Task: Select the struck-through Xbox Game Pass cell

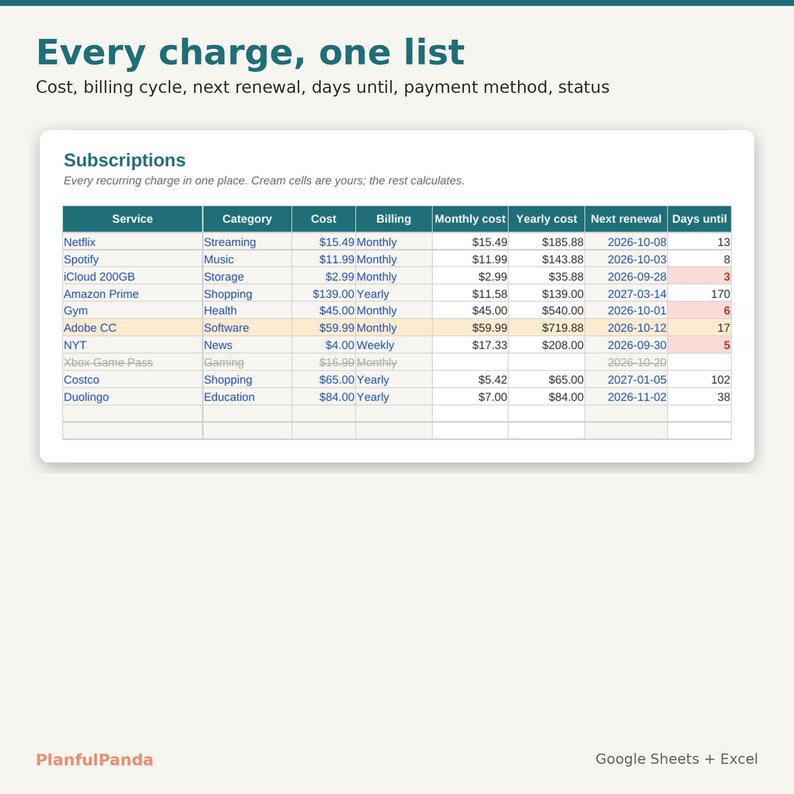Action: [x=133, y=362]
